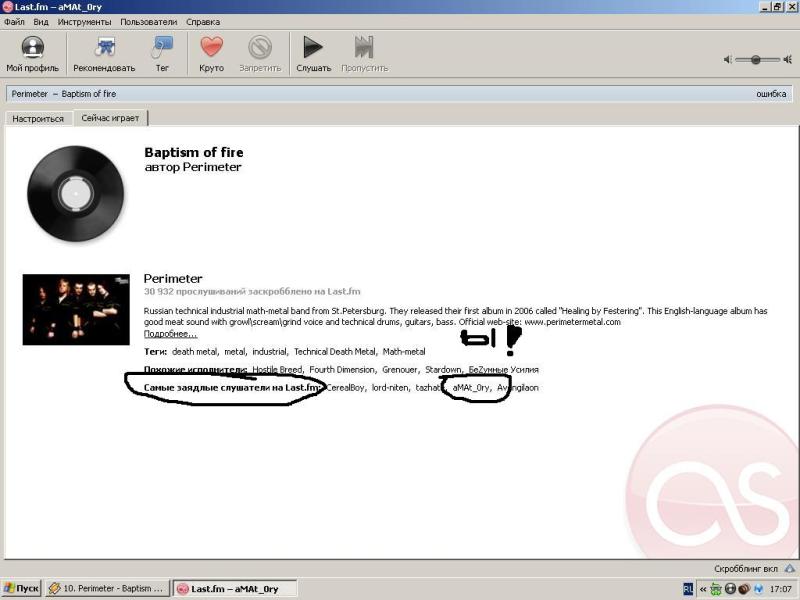Open the Справка menu
Viewport: 800px width, 600px height.
click(203, 22)
